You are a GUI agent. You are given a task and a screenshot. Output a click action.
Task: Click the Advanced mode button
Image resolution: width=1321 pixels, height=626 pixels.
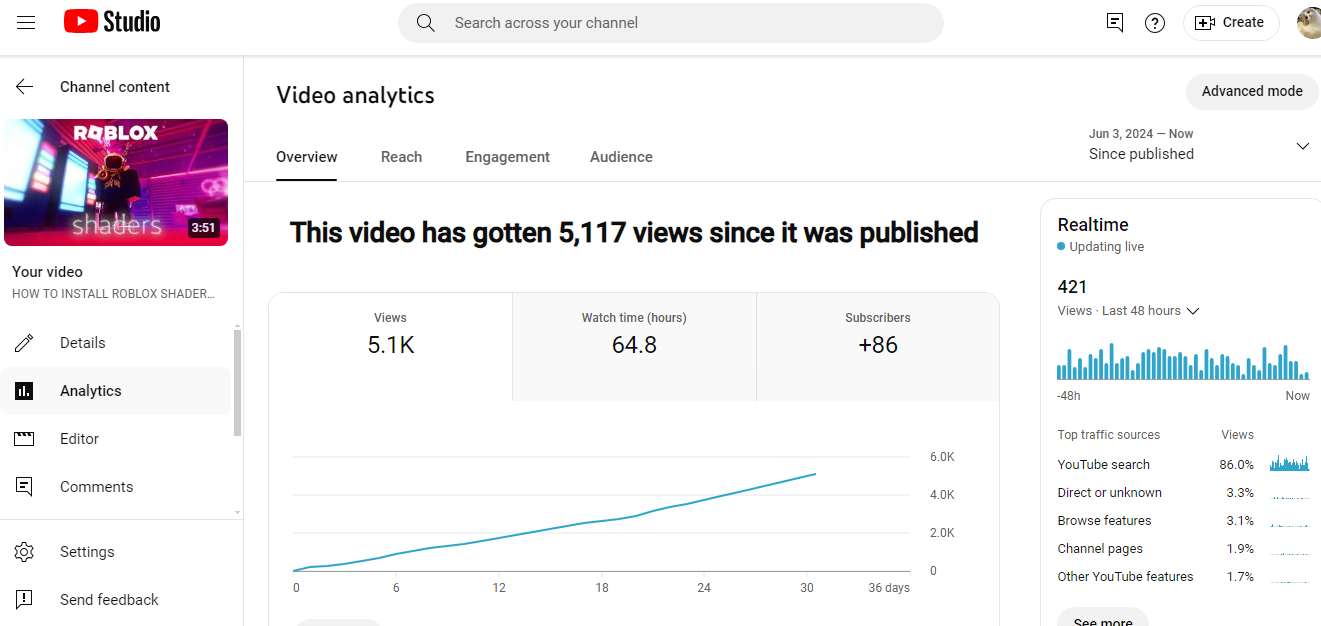(x=1252, y=91)
